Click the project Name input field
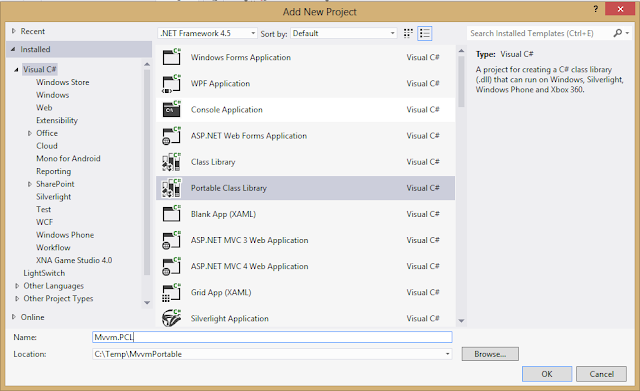The height and width of the screenshot is (391, 640). tap(272, 337)
